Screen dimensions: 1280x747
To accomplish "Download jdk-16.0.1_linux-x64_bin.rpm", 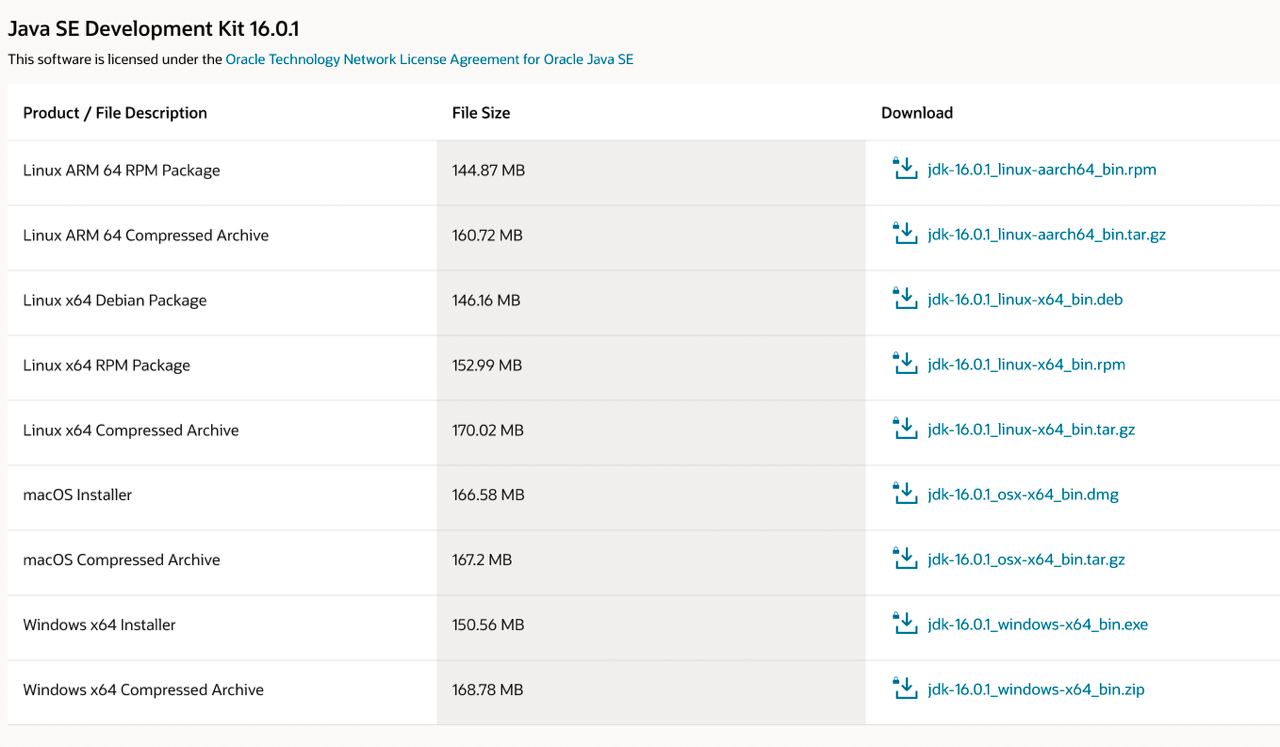I will [x=1026, y=365].
